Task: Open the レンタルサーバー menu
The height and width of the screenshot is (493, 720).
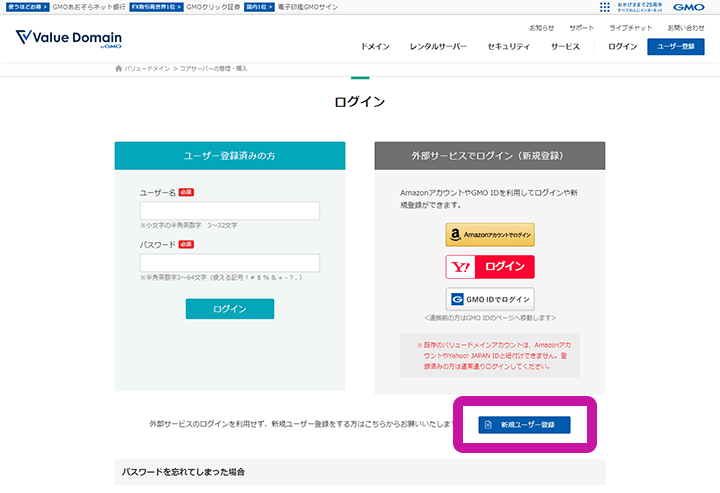Action: point(438,47)
